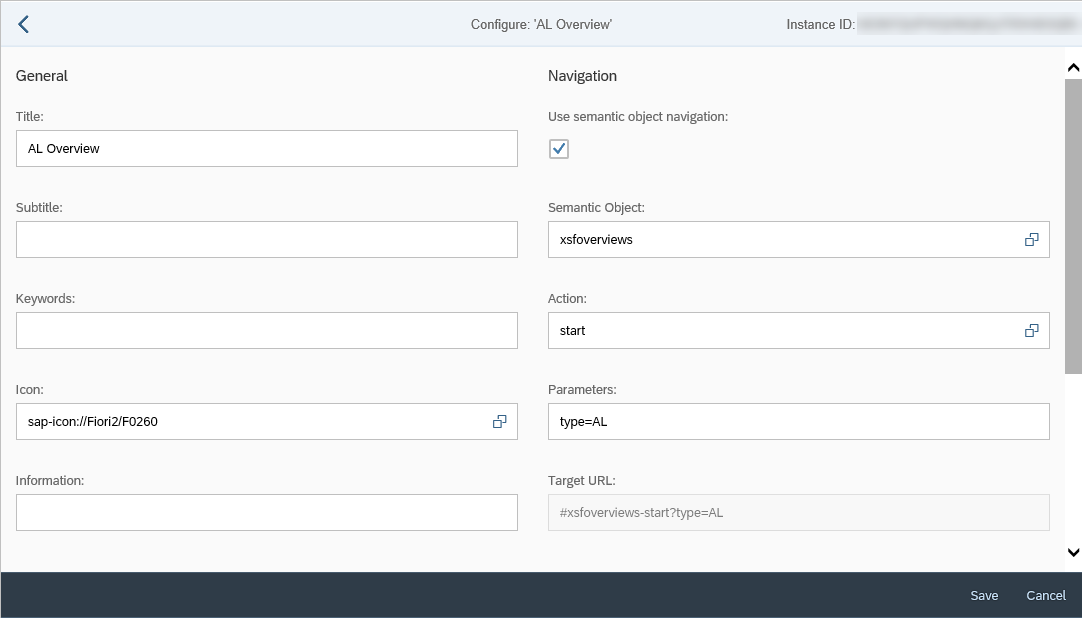1082x618 pixels.
Task: Click the Semantic Object text field
Action: (780, 240)
